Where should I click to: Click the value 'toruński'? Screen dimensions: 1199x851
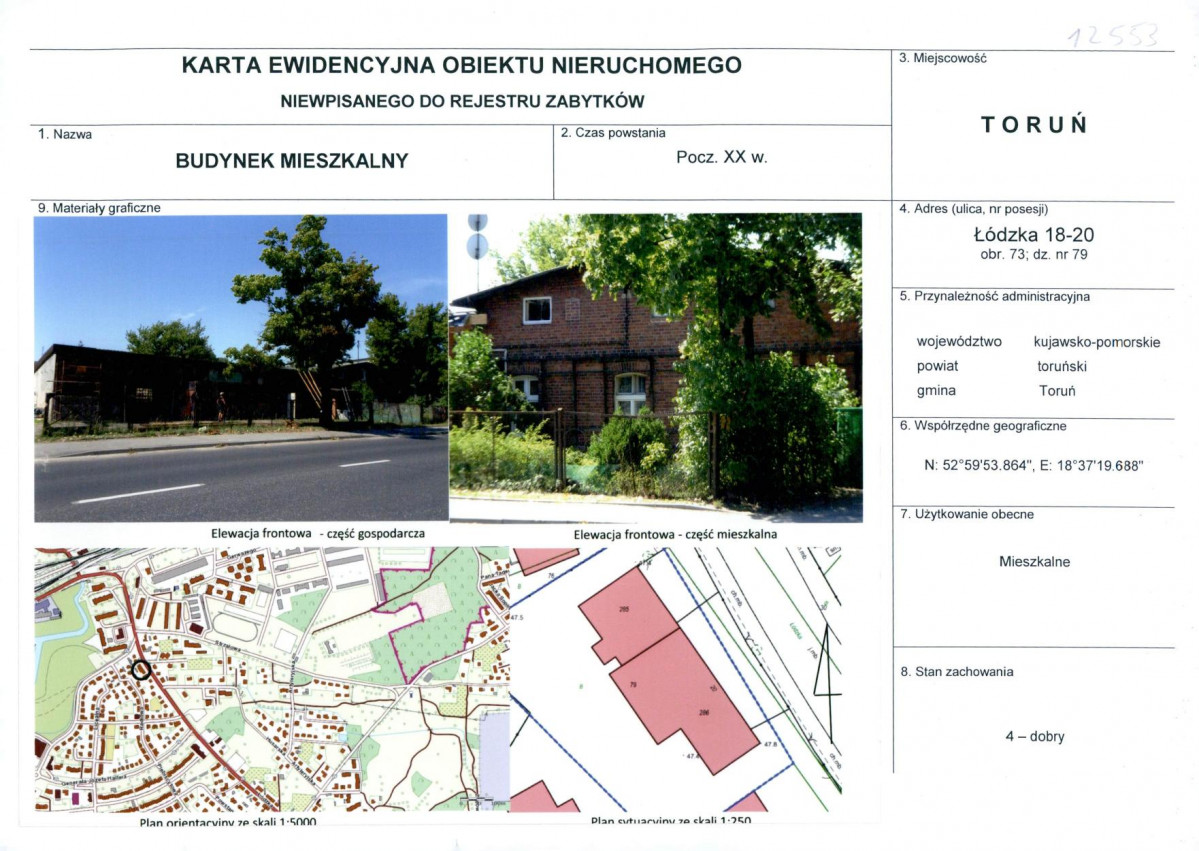[x=1061, y=366]
